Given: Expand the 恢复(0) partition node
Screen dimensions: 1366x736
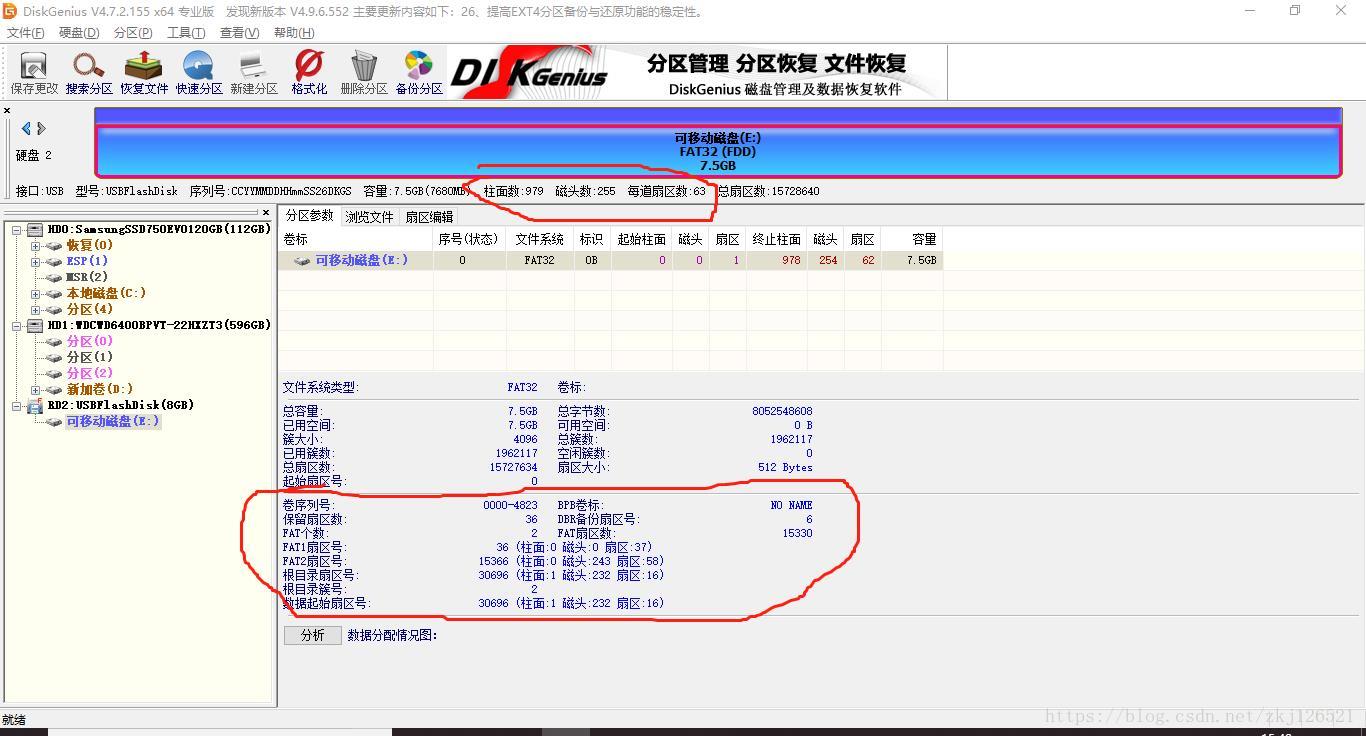Looking at the screenshot, I should click(36, 245).
